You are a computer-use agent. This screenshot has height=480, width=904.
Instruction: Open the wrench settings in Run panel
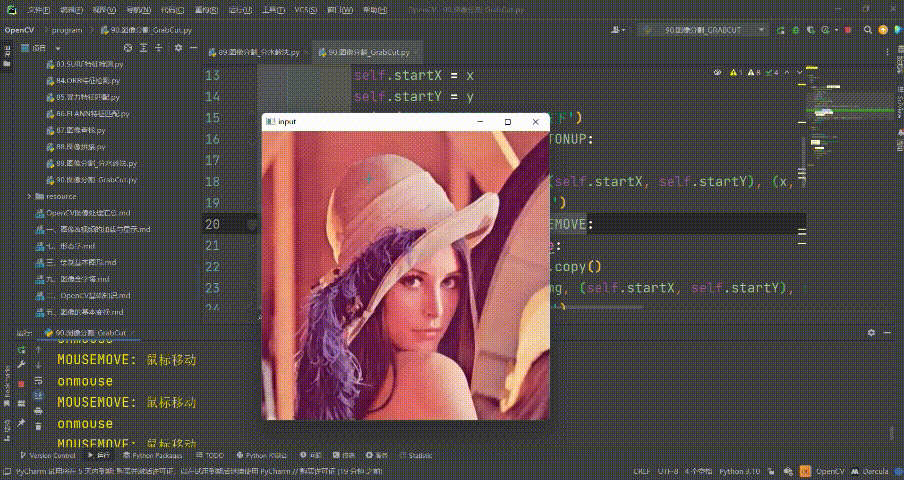click(x=21, y=364)
